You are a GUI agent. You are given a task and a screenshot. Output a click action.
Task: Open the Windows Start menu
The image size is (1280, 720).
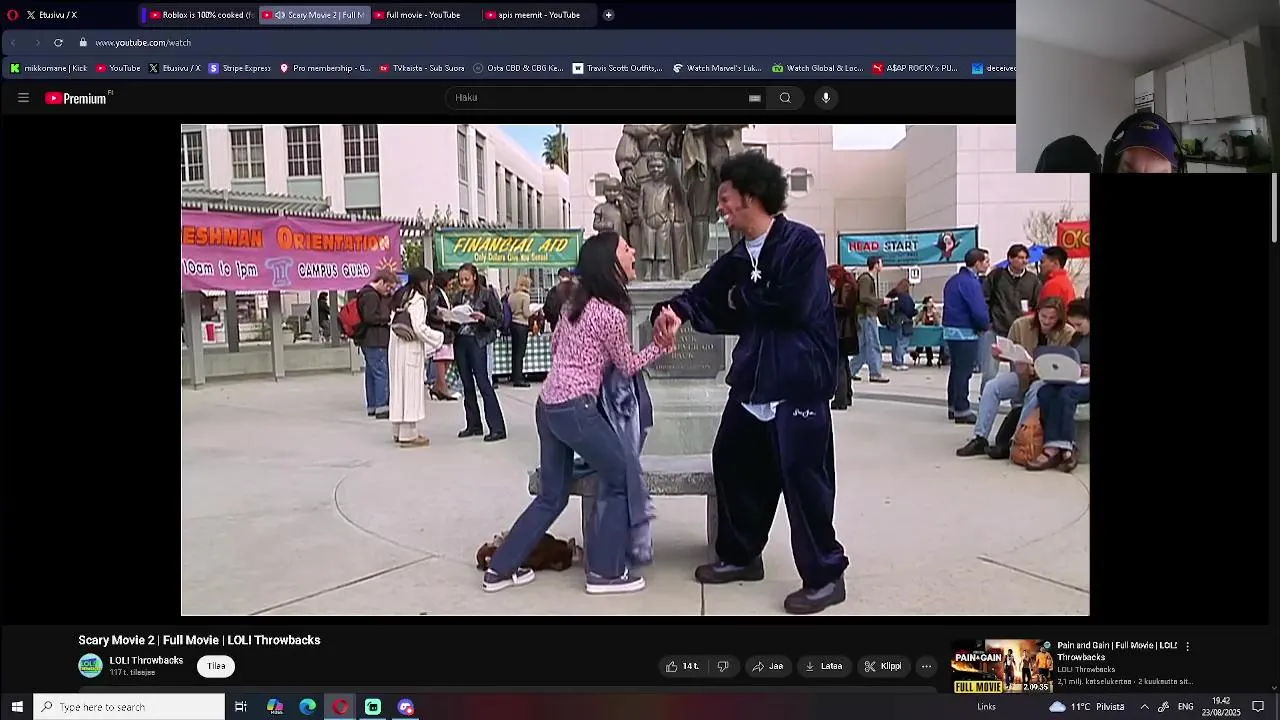pyautogui.click(x=16, y=707)
